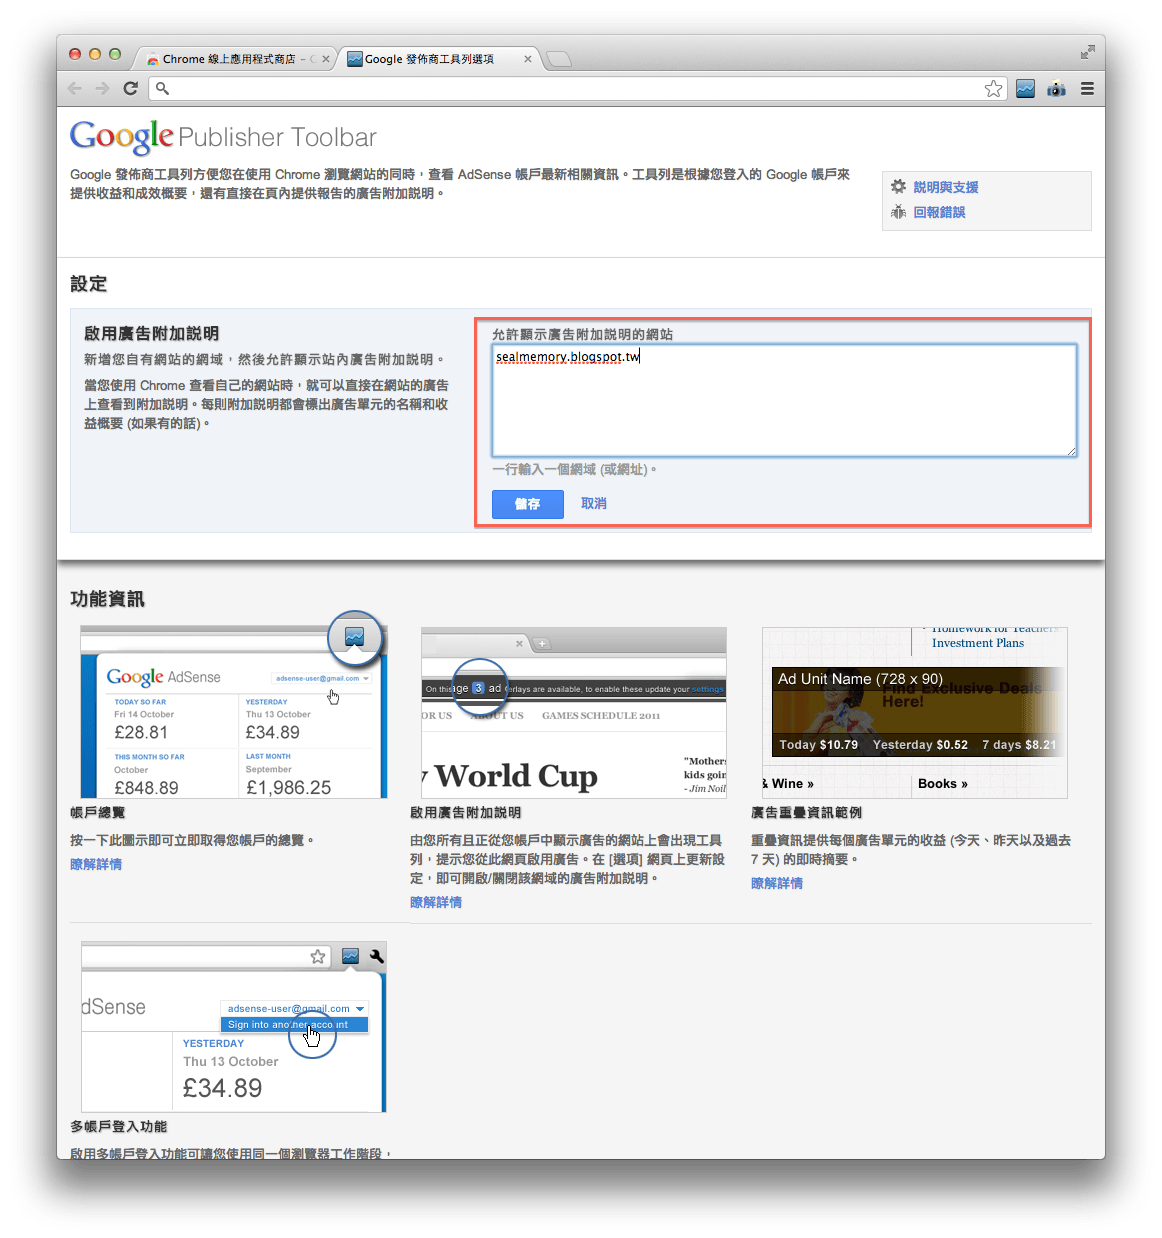Open the Chrome menu
This screenshot has width=1162, height=1238.
click(1087, 88)
